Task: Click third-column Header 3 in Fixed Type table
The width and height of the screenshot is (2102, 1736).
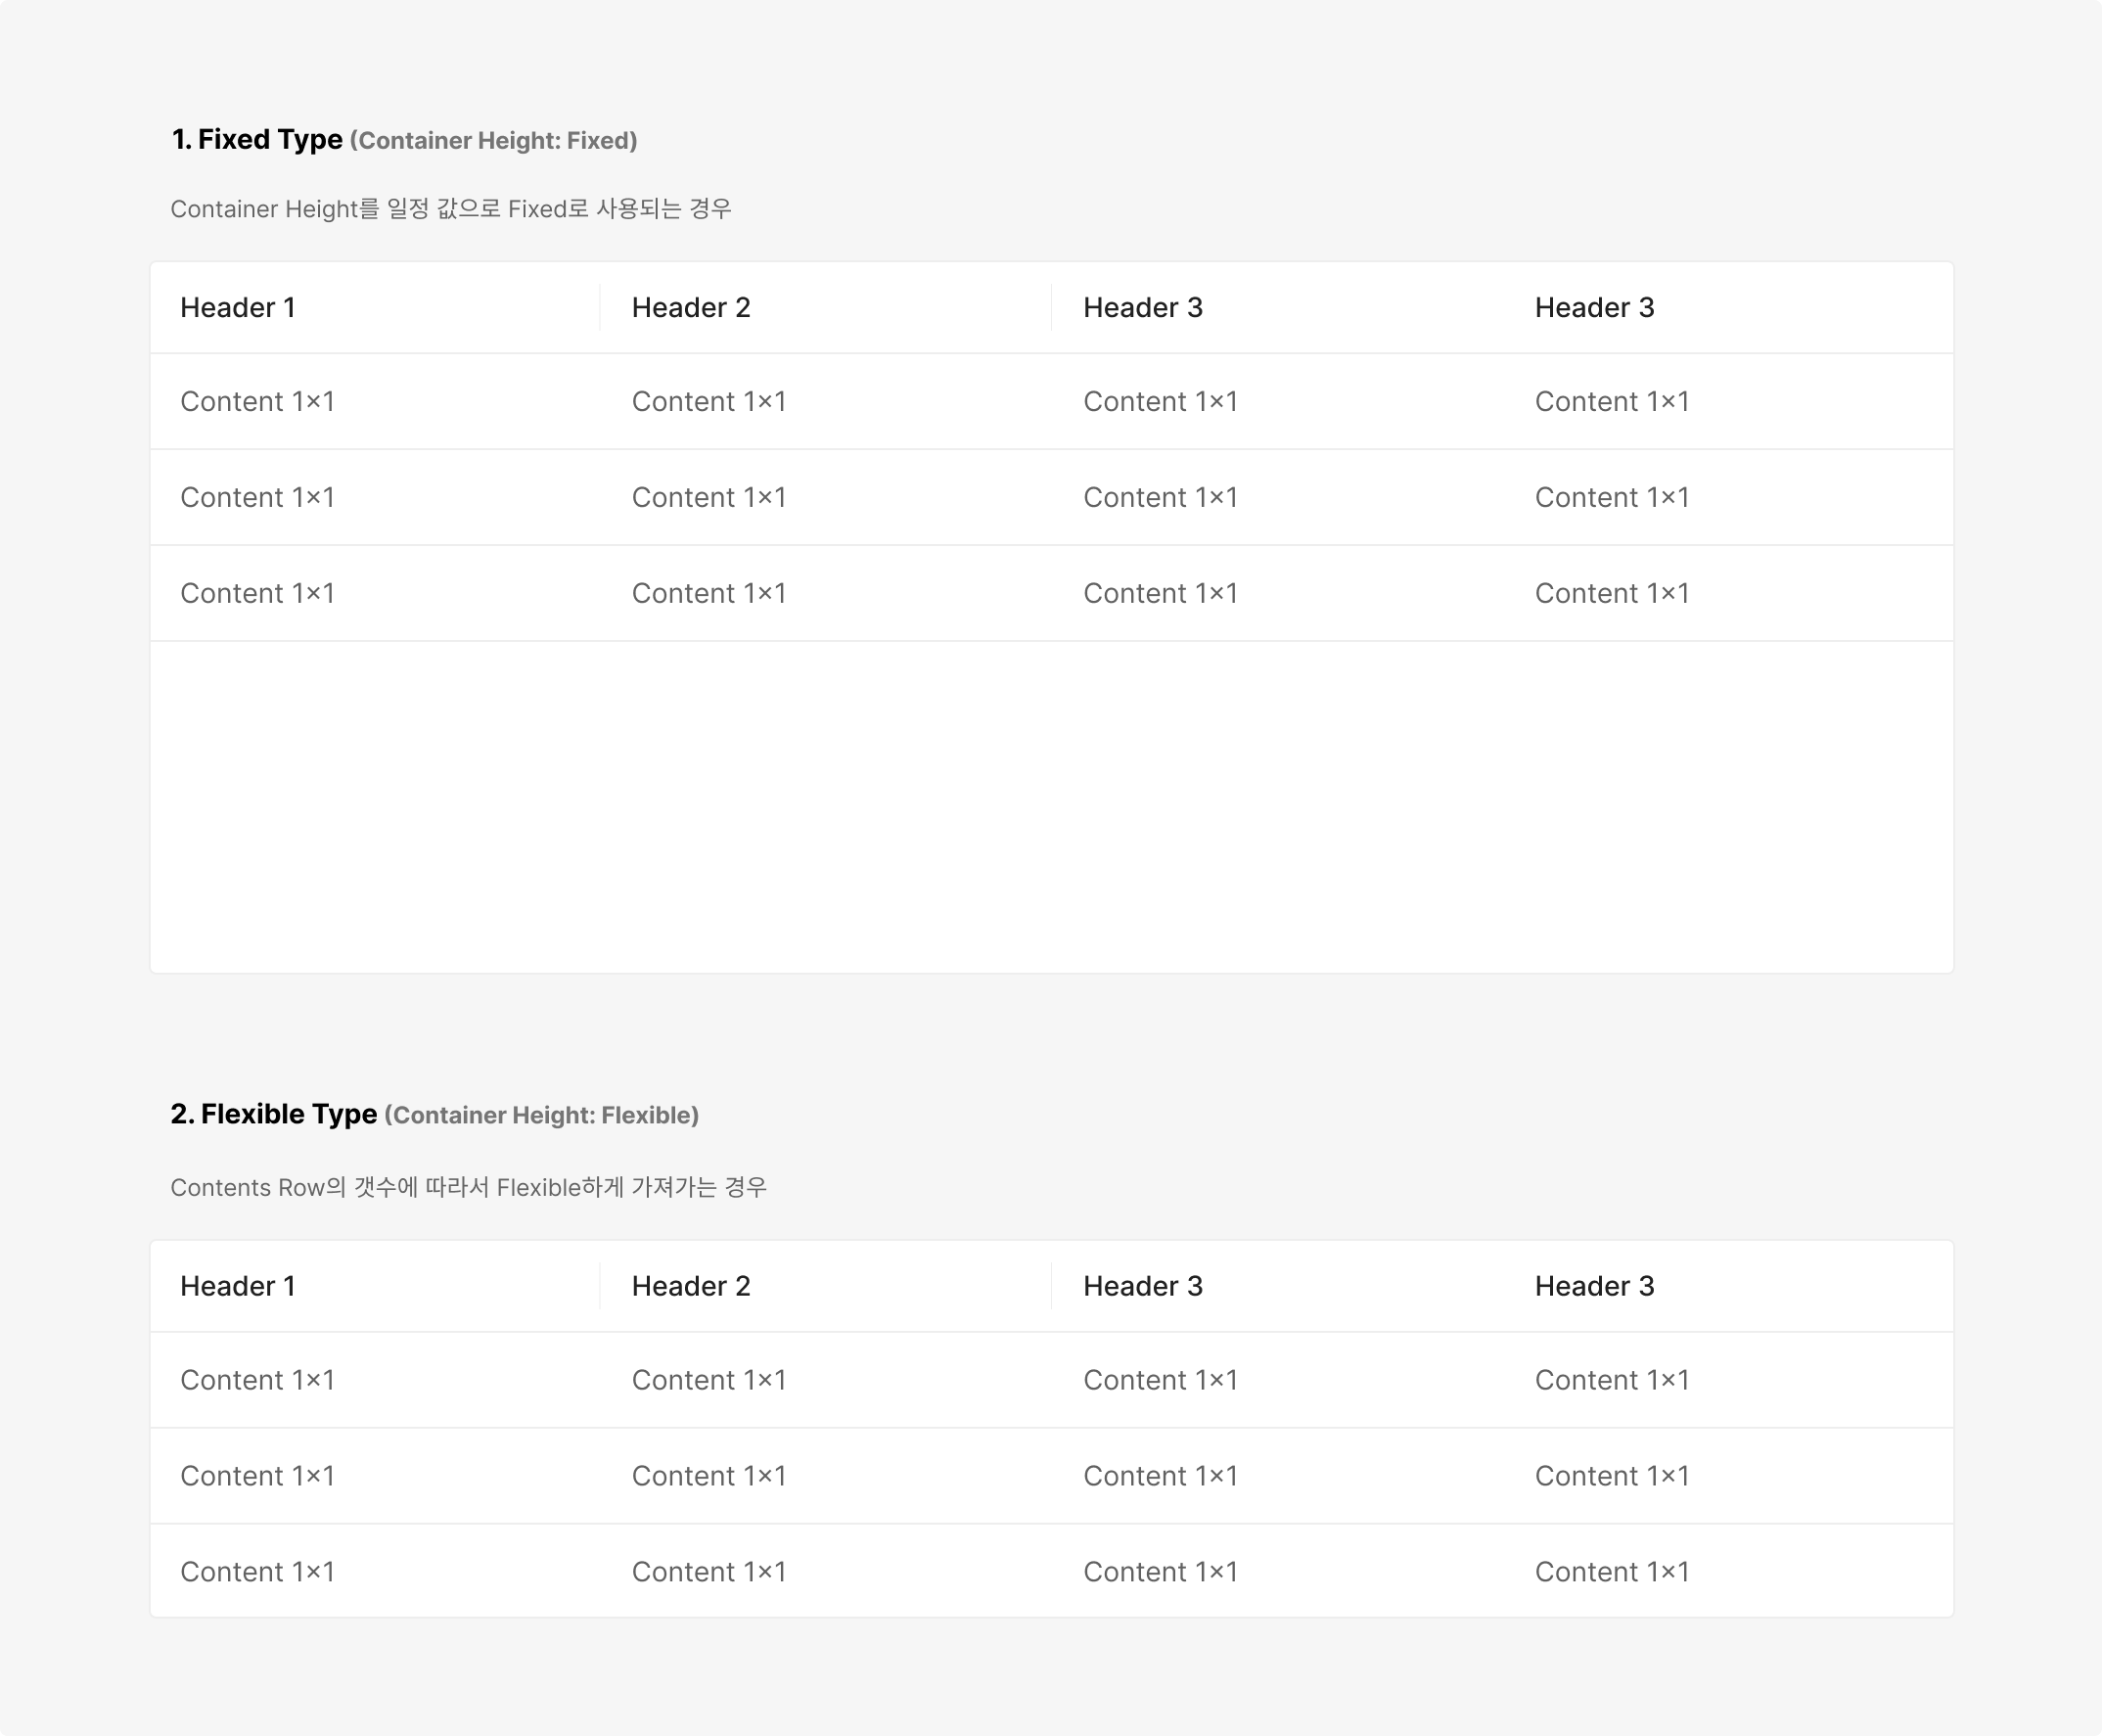Action: tap(1143, 308)
